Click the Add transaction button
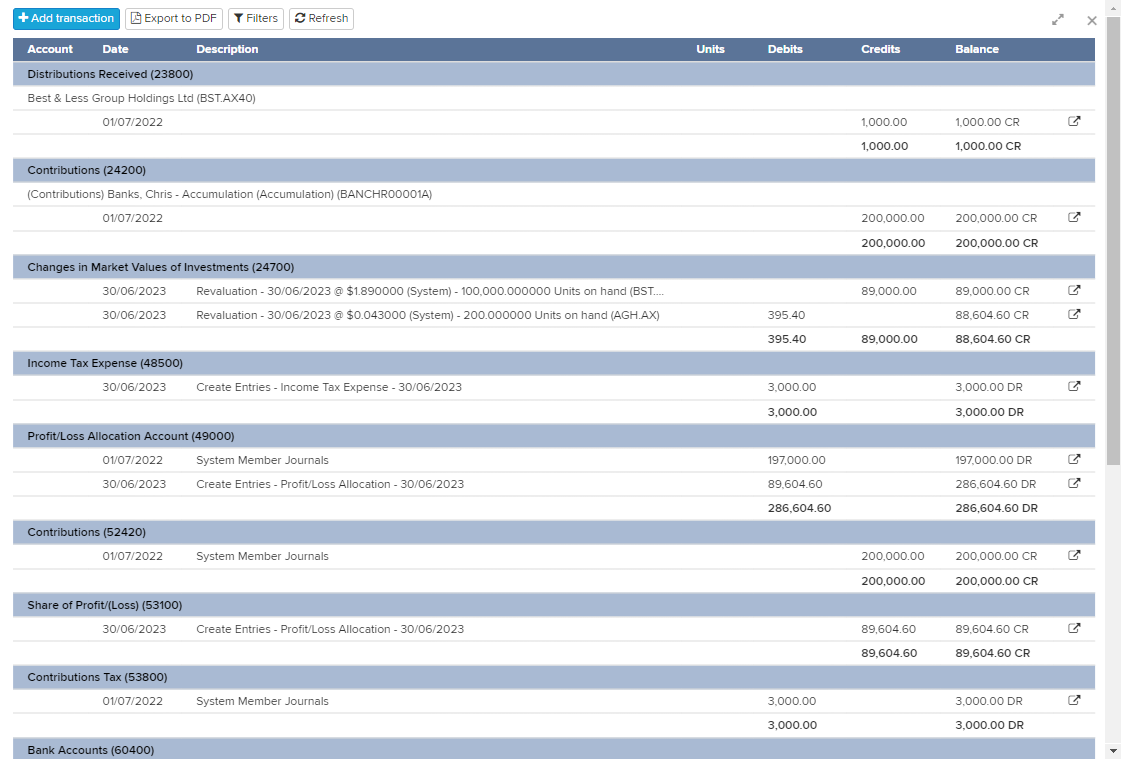Screen dimensions: 1121x759 pos(66,18)
